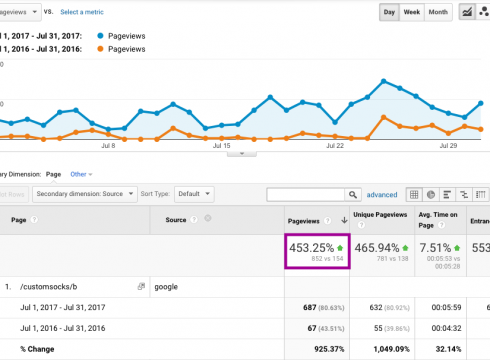
Task: Click the Select a metric link
Action: click(x=82, y=12)
